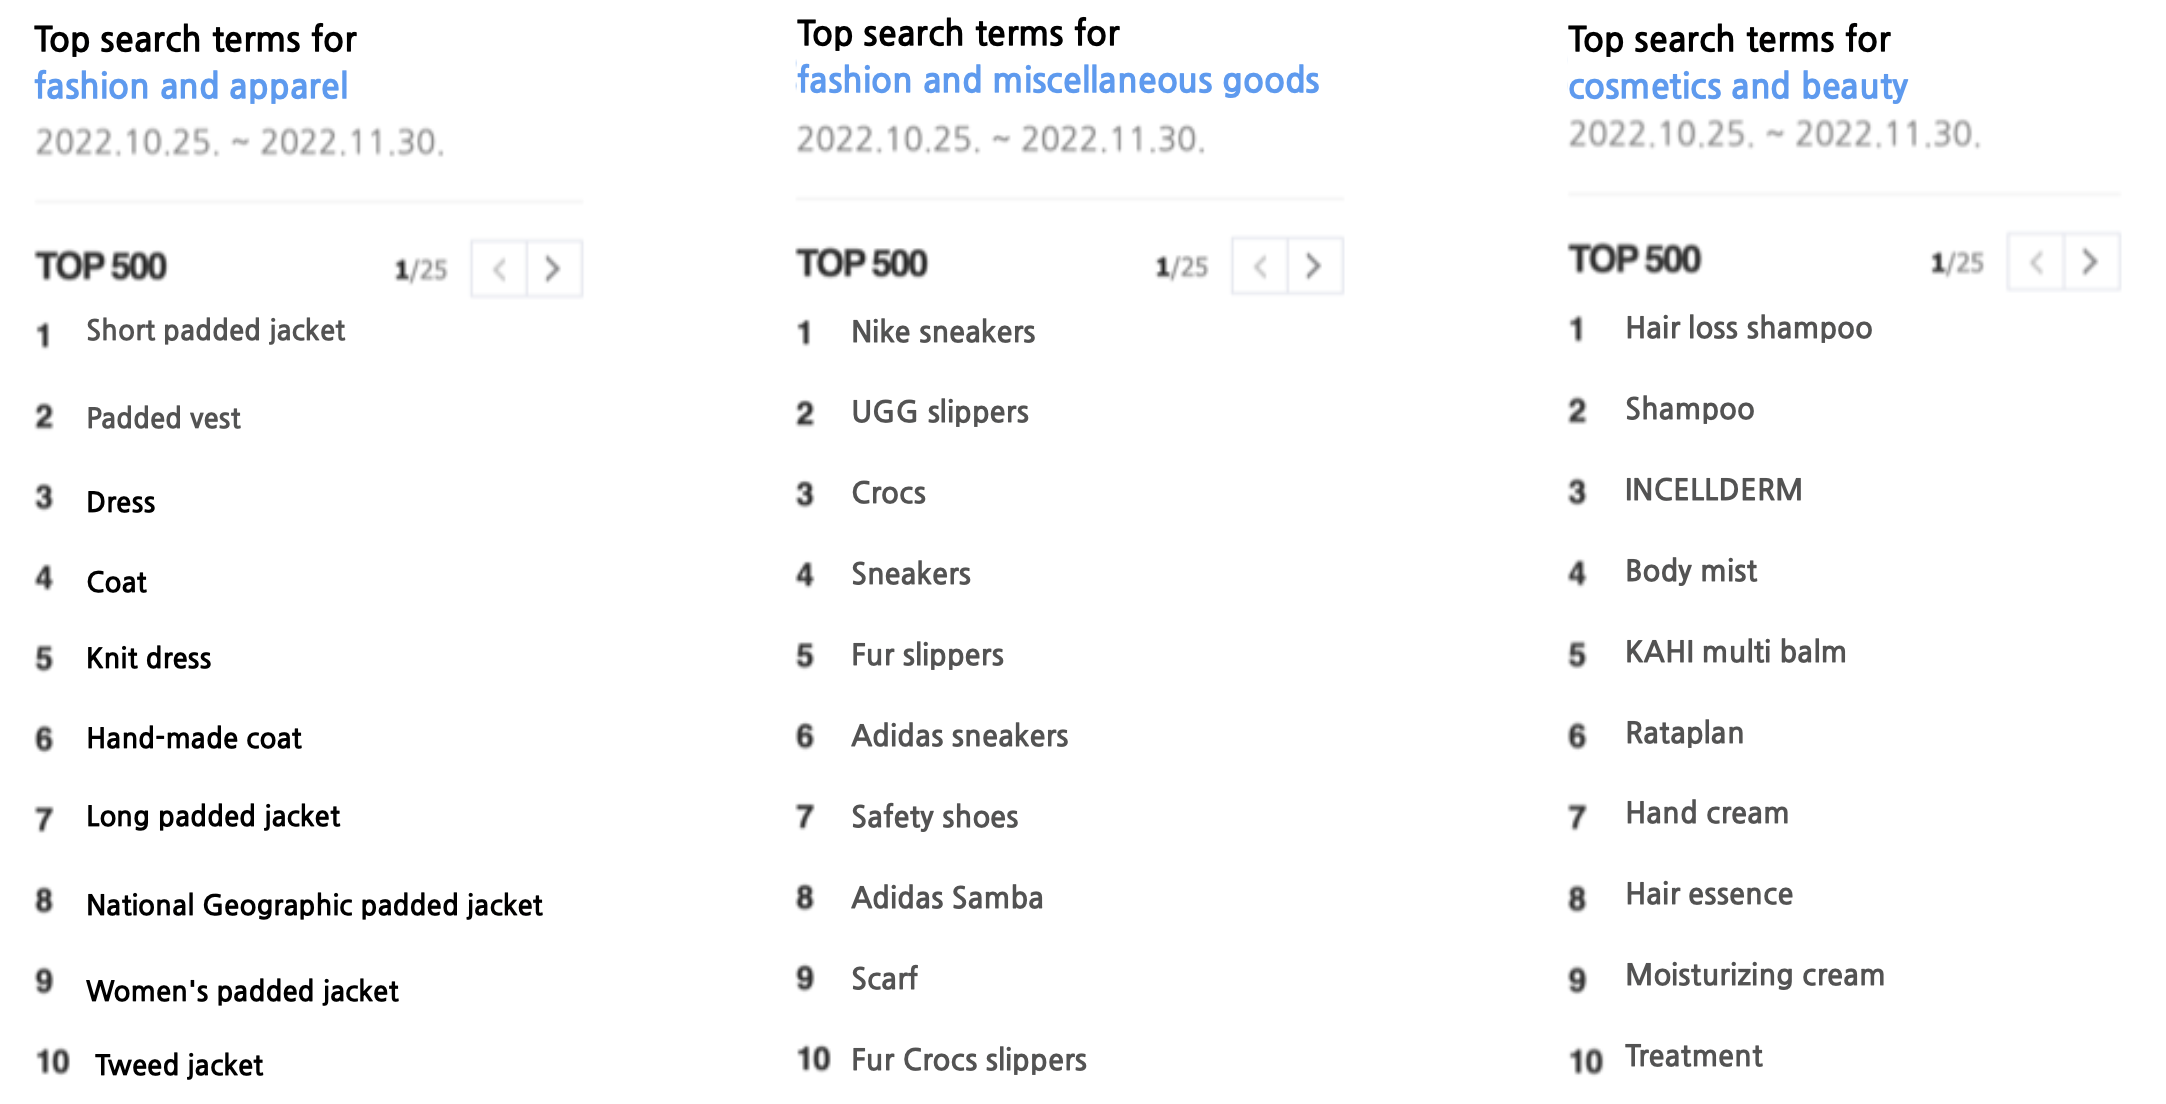2166x1104 pixels.
Task: Click the 'UGG slippers' search term
Action: [x=940, y=412]
